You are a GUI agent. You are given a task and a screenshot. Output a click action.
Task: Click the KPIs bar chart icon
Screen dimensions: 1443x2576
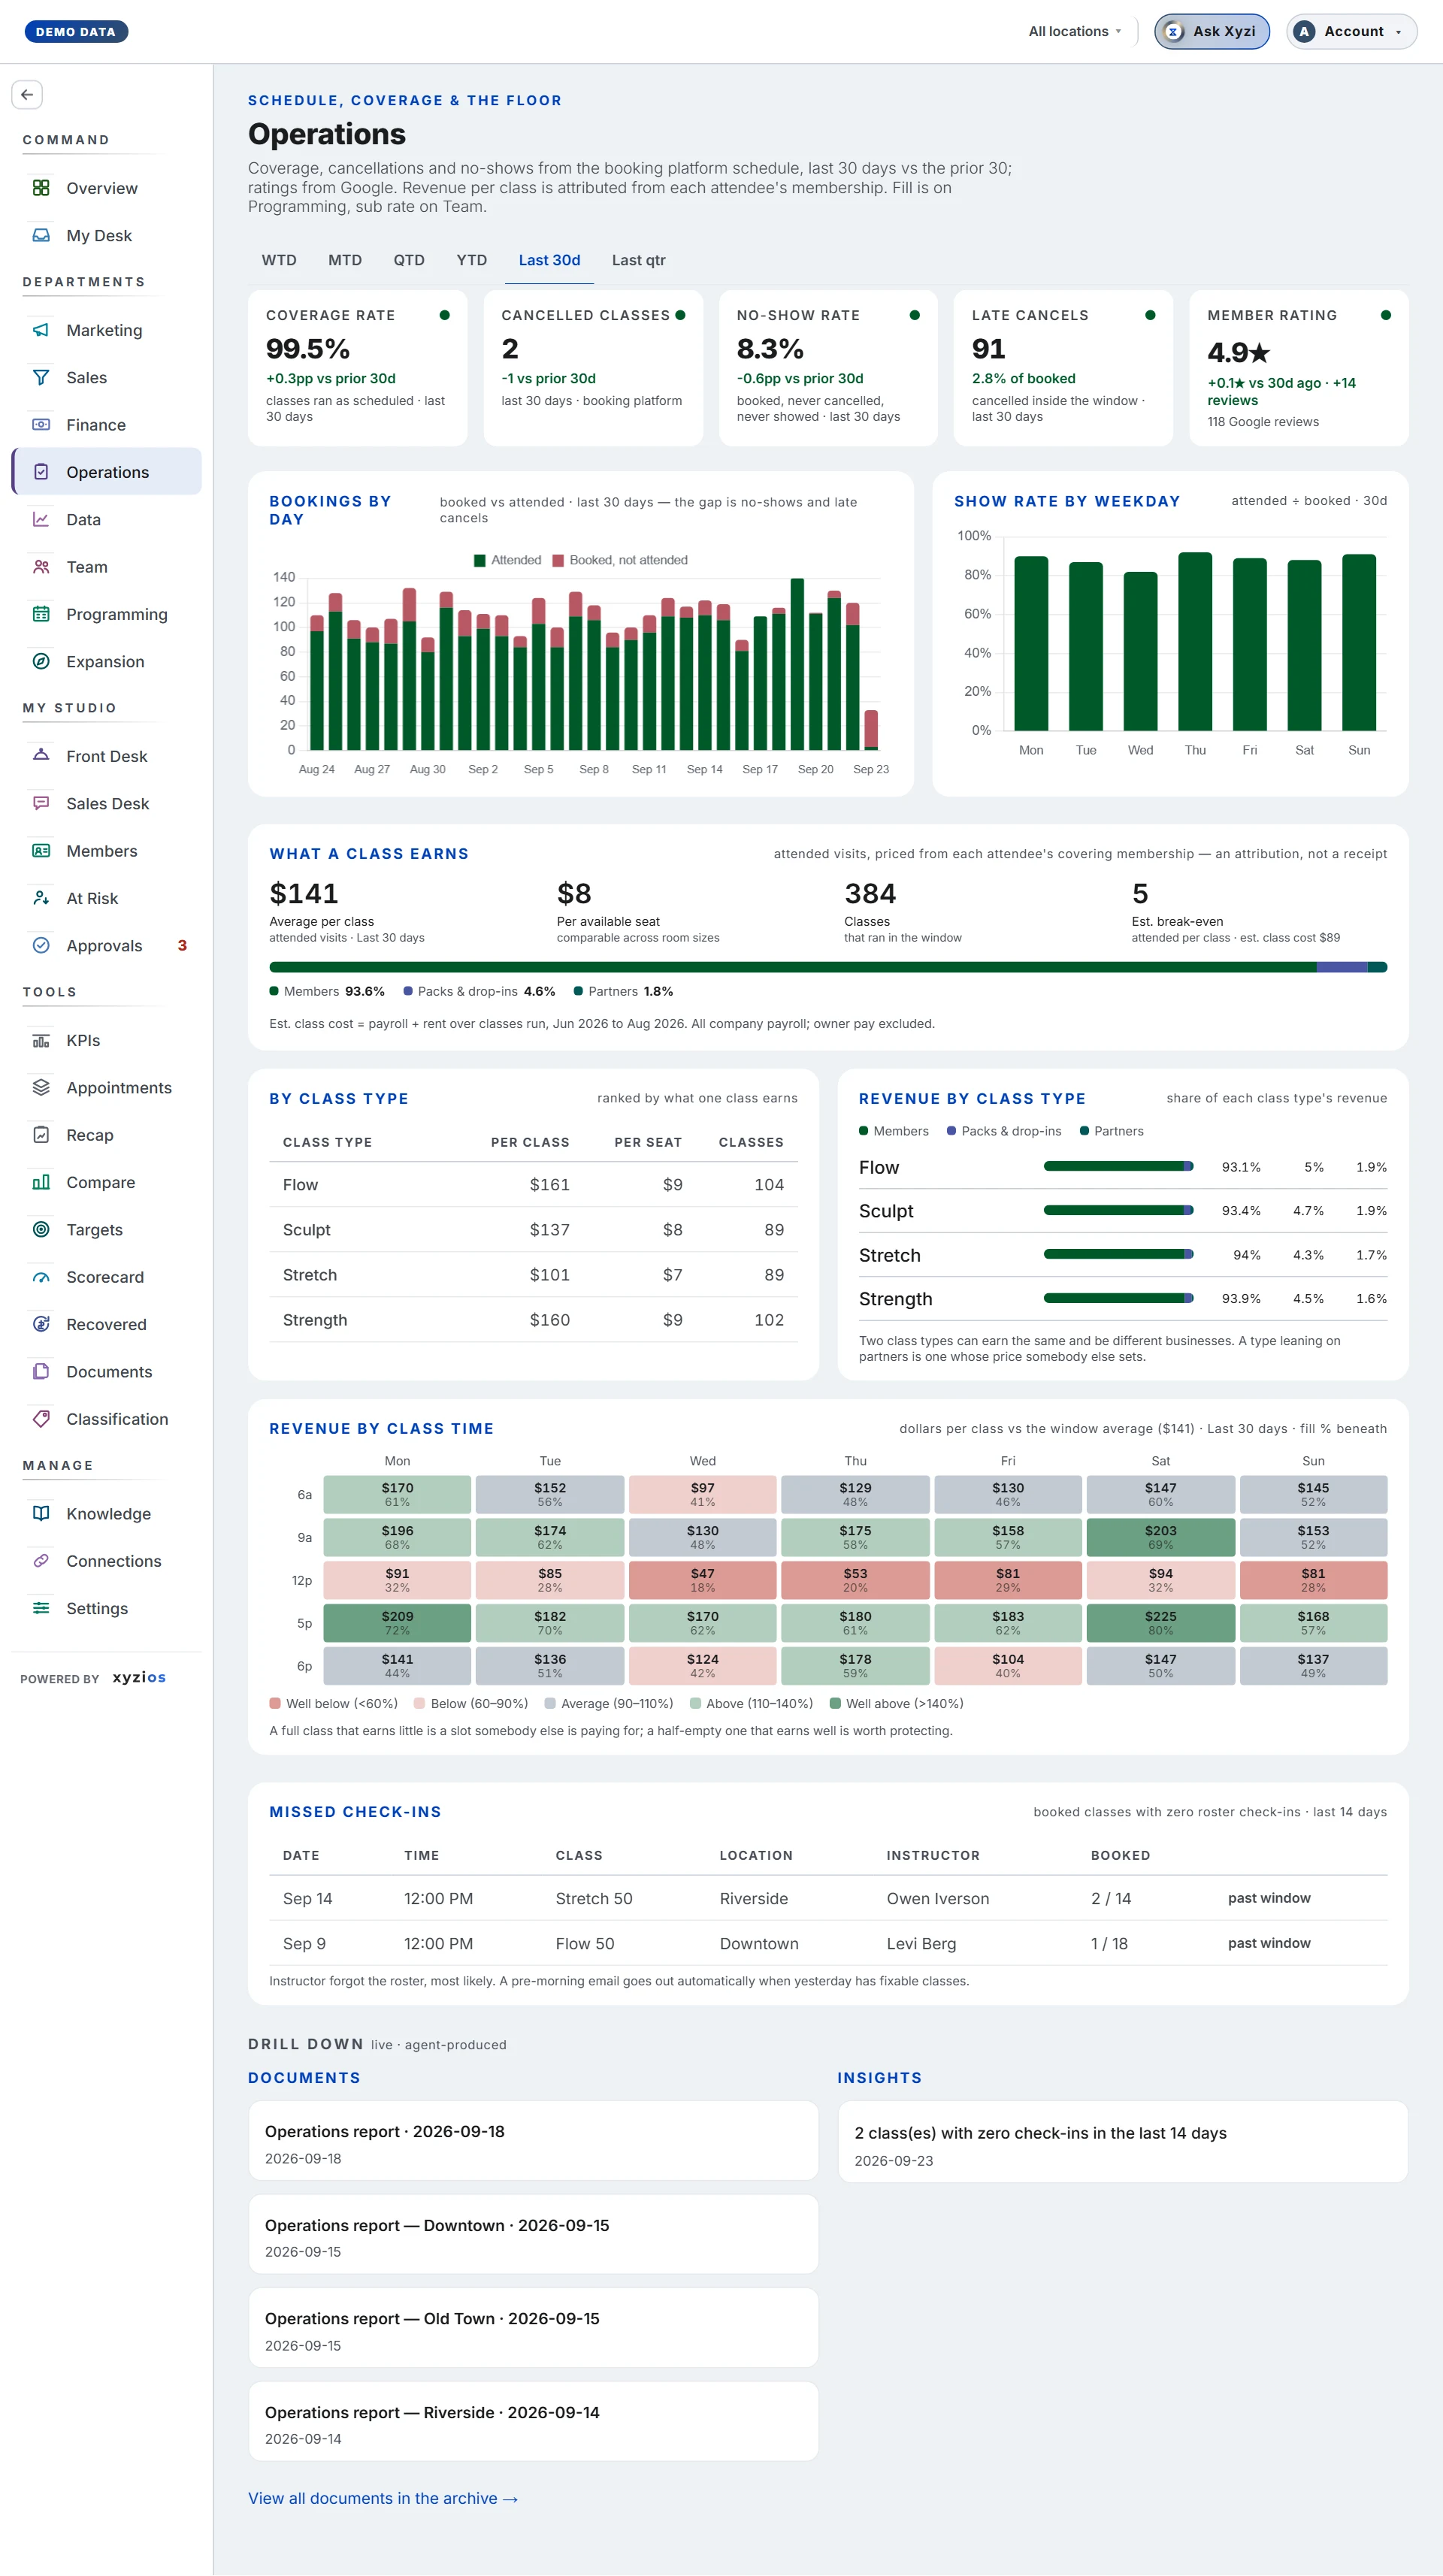coord(41,1040)
